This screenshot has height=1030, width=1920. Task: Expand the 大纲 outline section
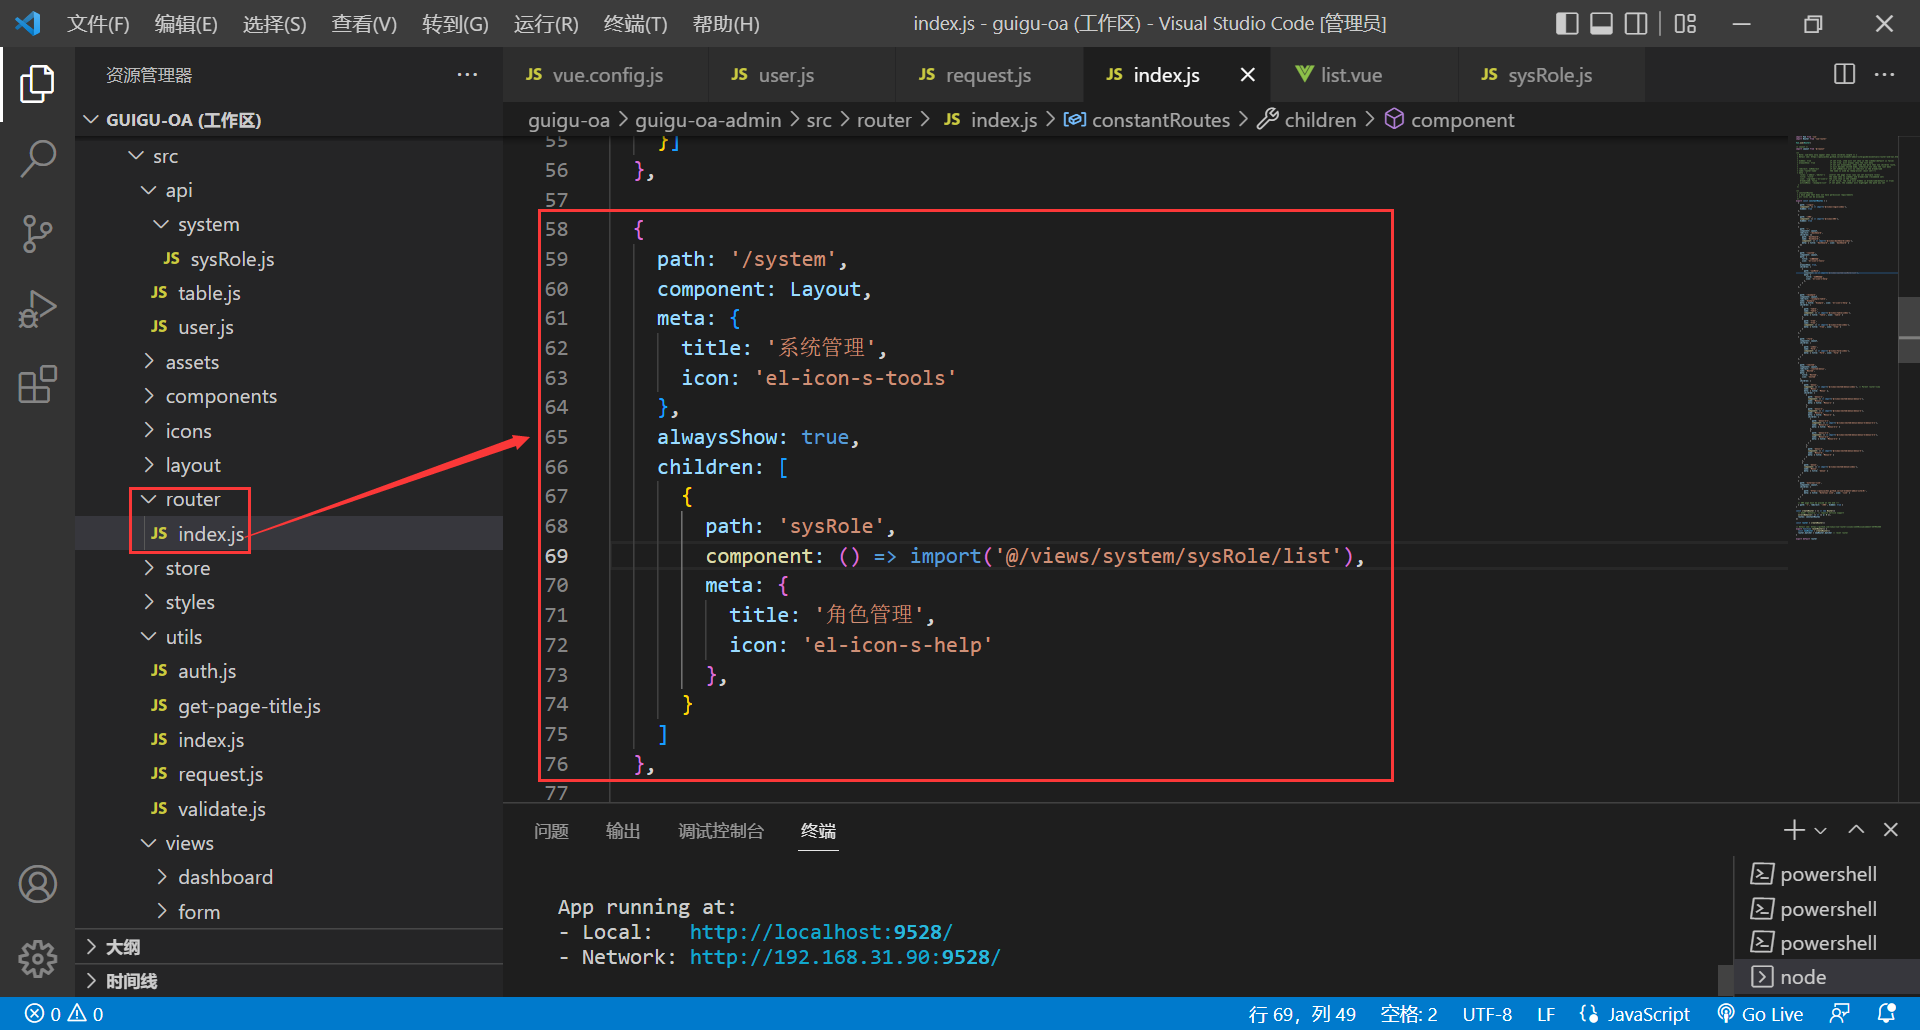(x=122, y=947)
